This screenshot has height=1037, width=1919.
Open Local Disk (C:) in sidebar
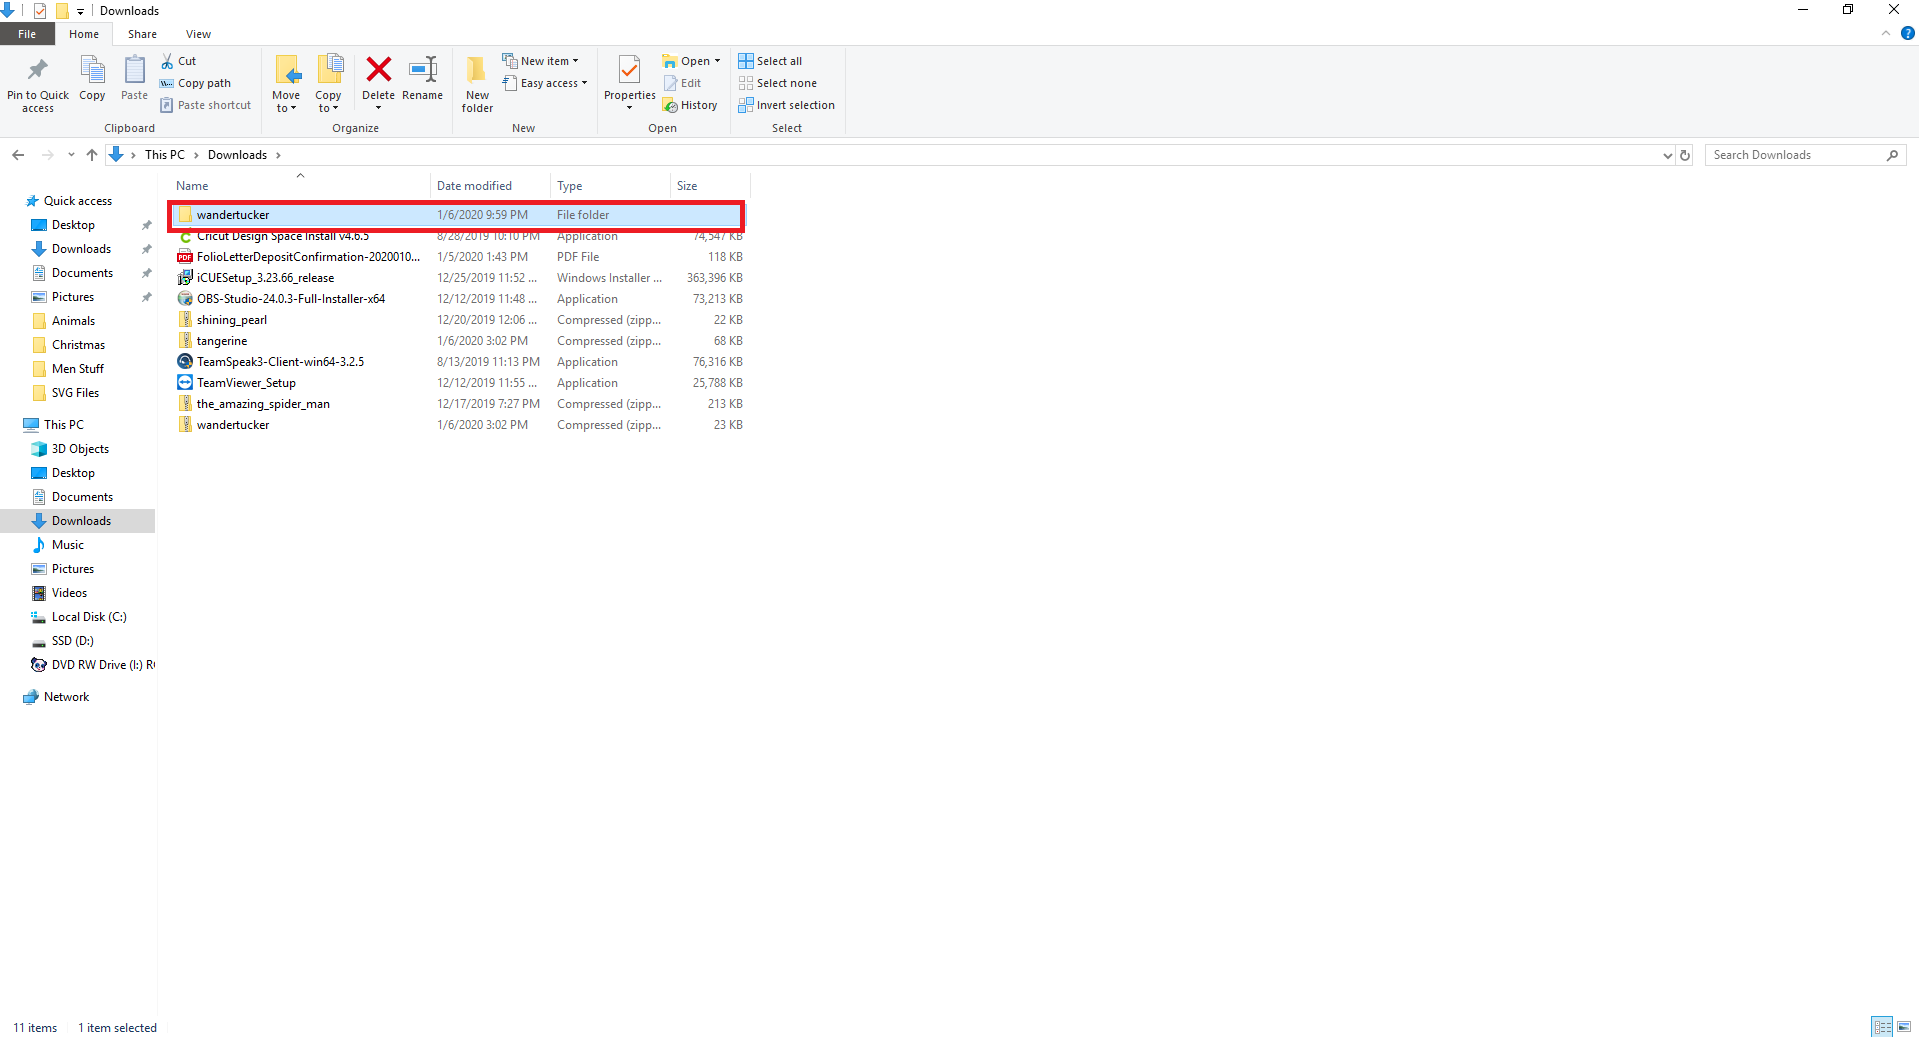click(89, 617)
